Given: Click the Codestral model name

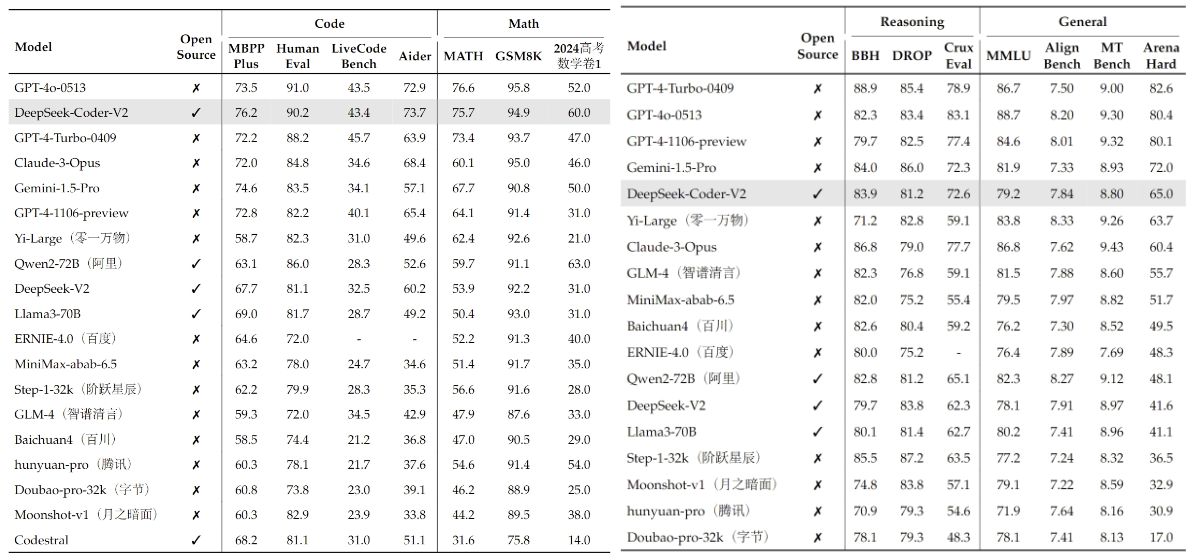Looking at the screenshot, I should (43, 540).
